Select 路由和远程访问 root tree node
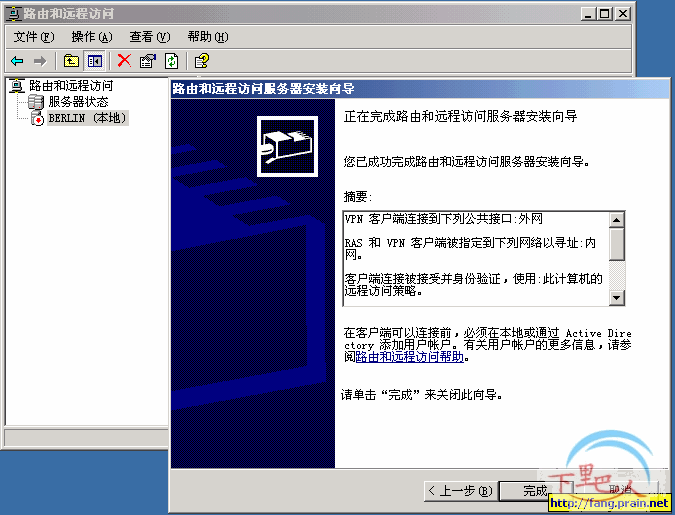Screen dimensions: 675x515 70,86
